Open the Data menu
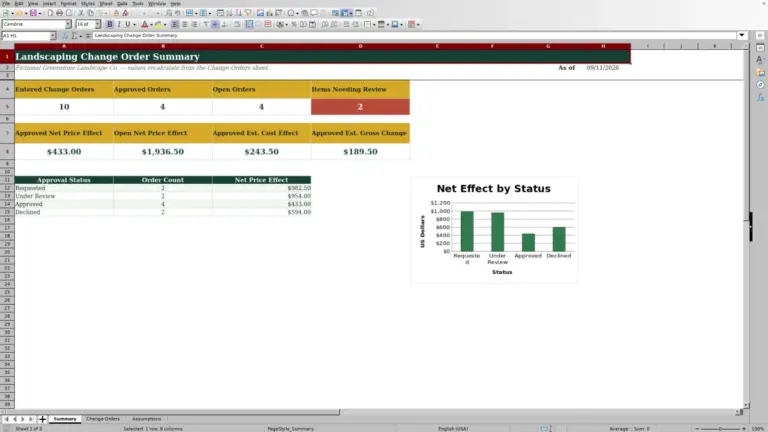 [x=122, y=3]
